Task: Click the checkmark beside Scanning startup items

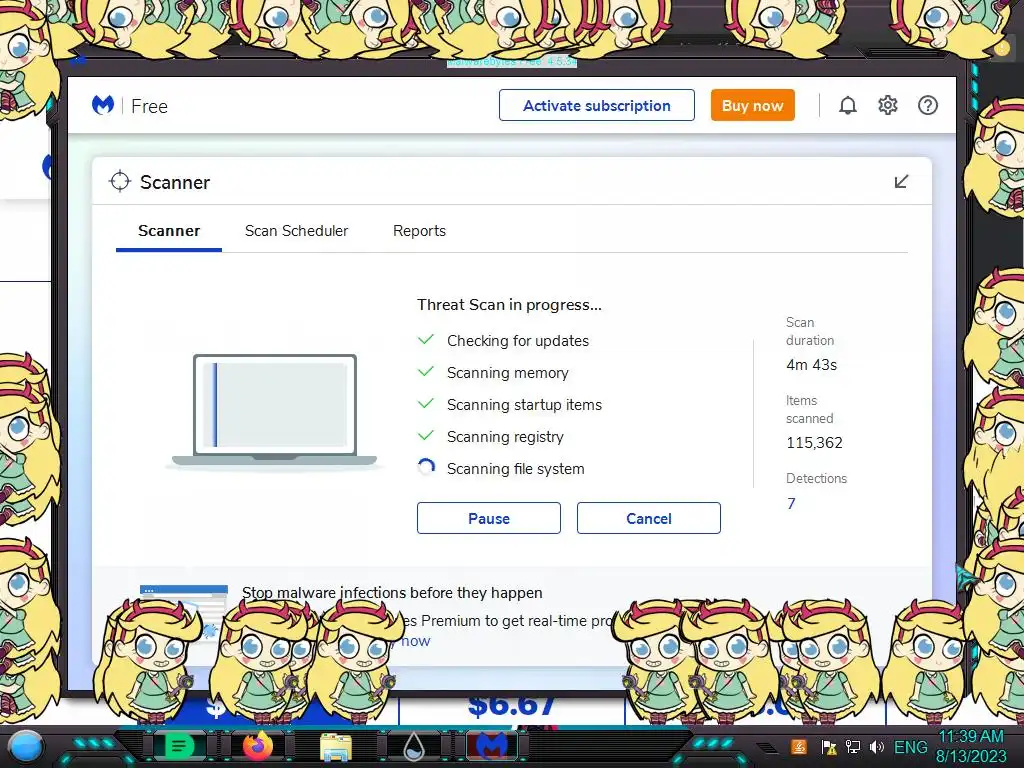Action: pos(426,404)
